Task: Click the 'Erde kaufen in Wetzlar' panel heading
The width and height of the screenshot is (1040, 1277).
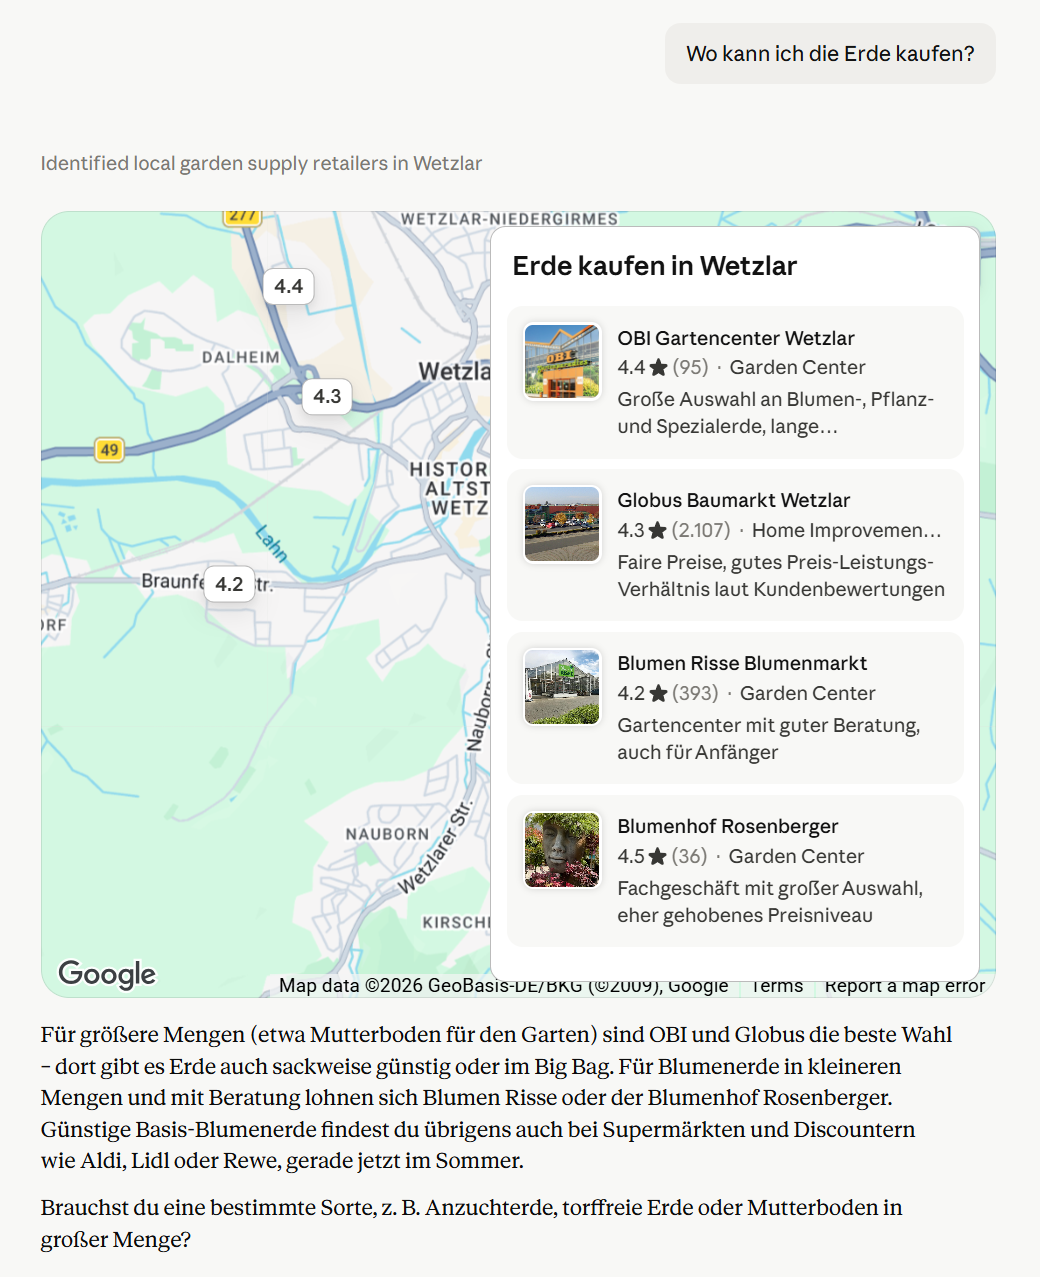Action: click(x=655, y=266)
